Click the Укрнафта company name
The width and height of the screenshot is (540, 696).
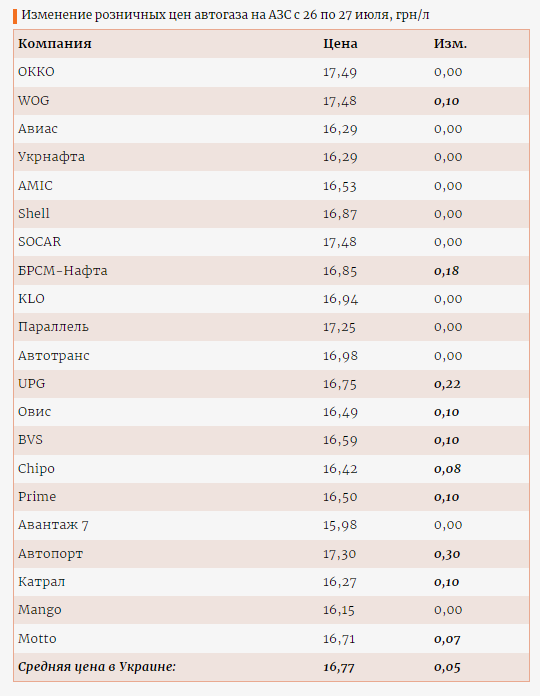pos(51,157)
